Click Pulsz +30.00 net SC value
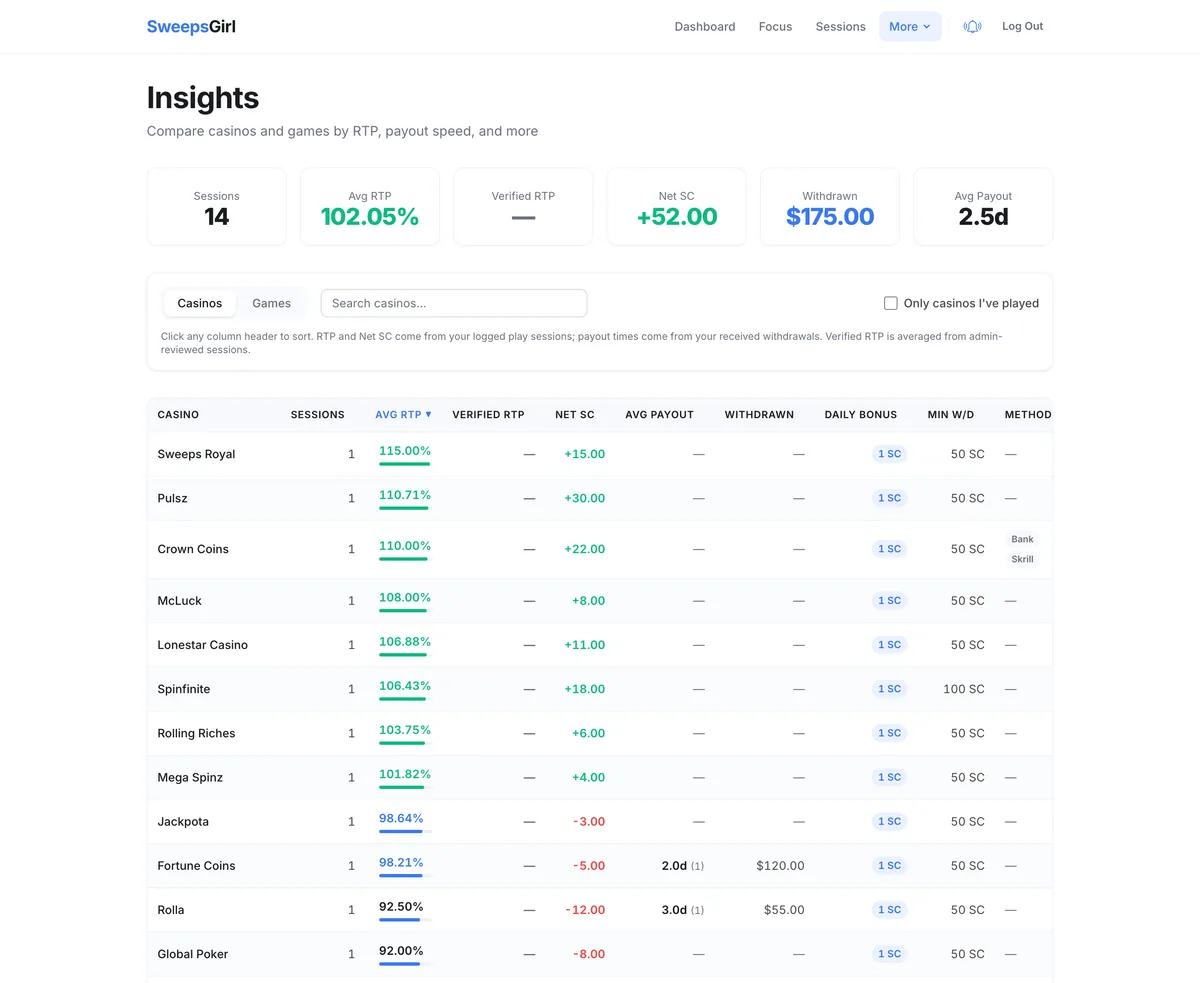Screen dimensions: 1200x983 point(584,498)
